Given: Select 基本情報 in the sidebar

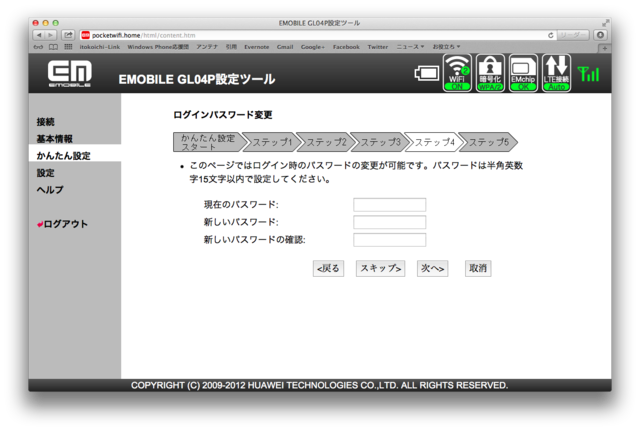Looking at the screenshot, I should (54, 139).
